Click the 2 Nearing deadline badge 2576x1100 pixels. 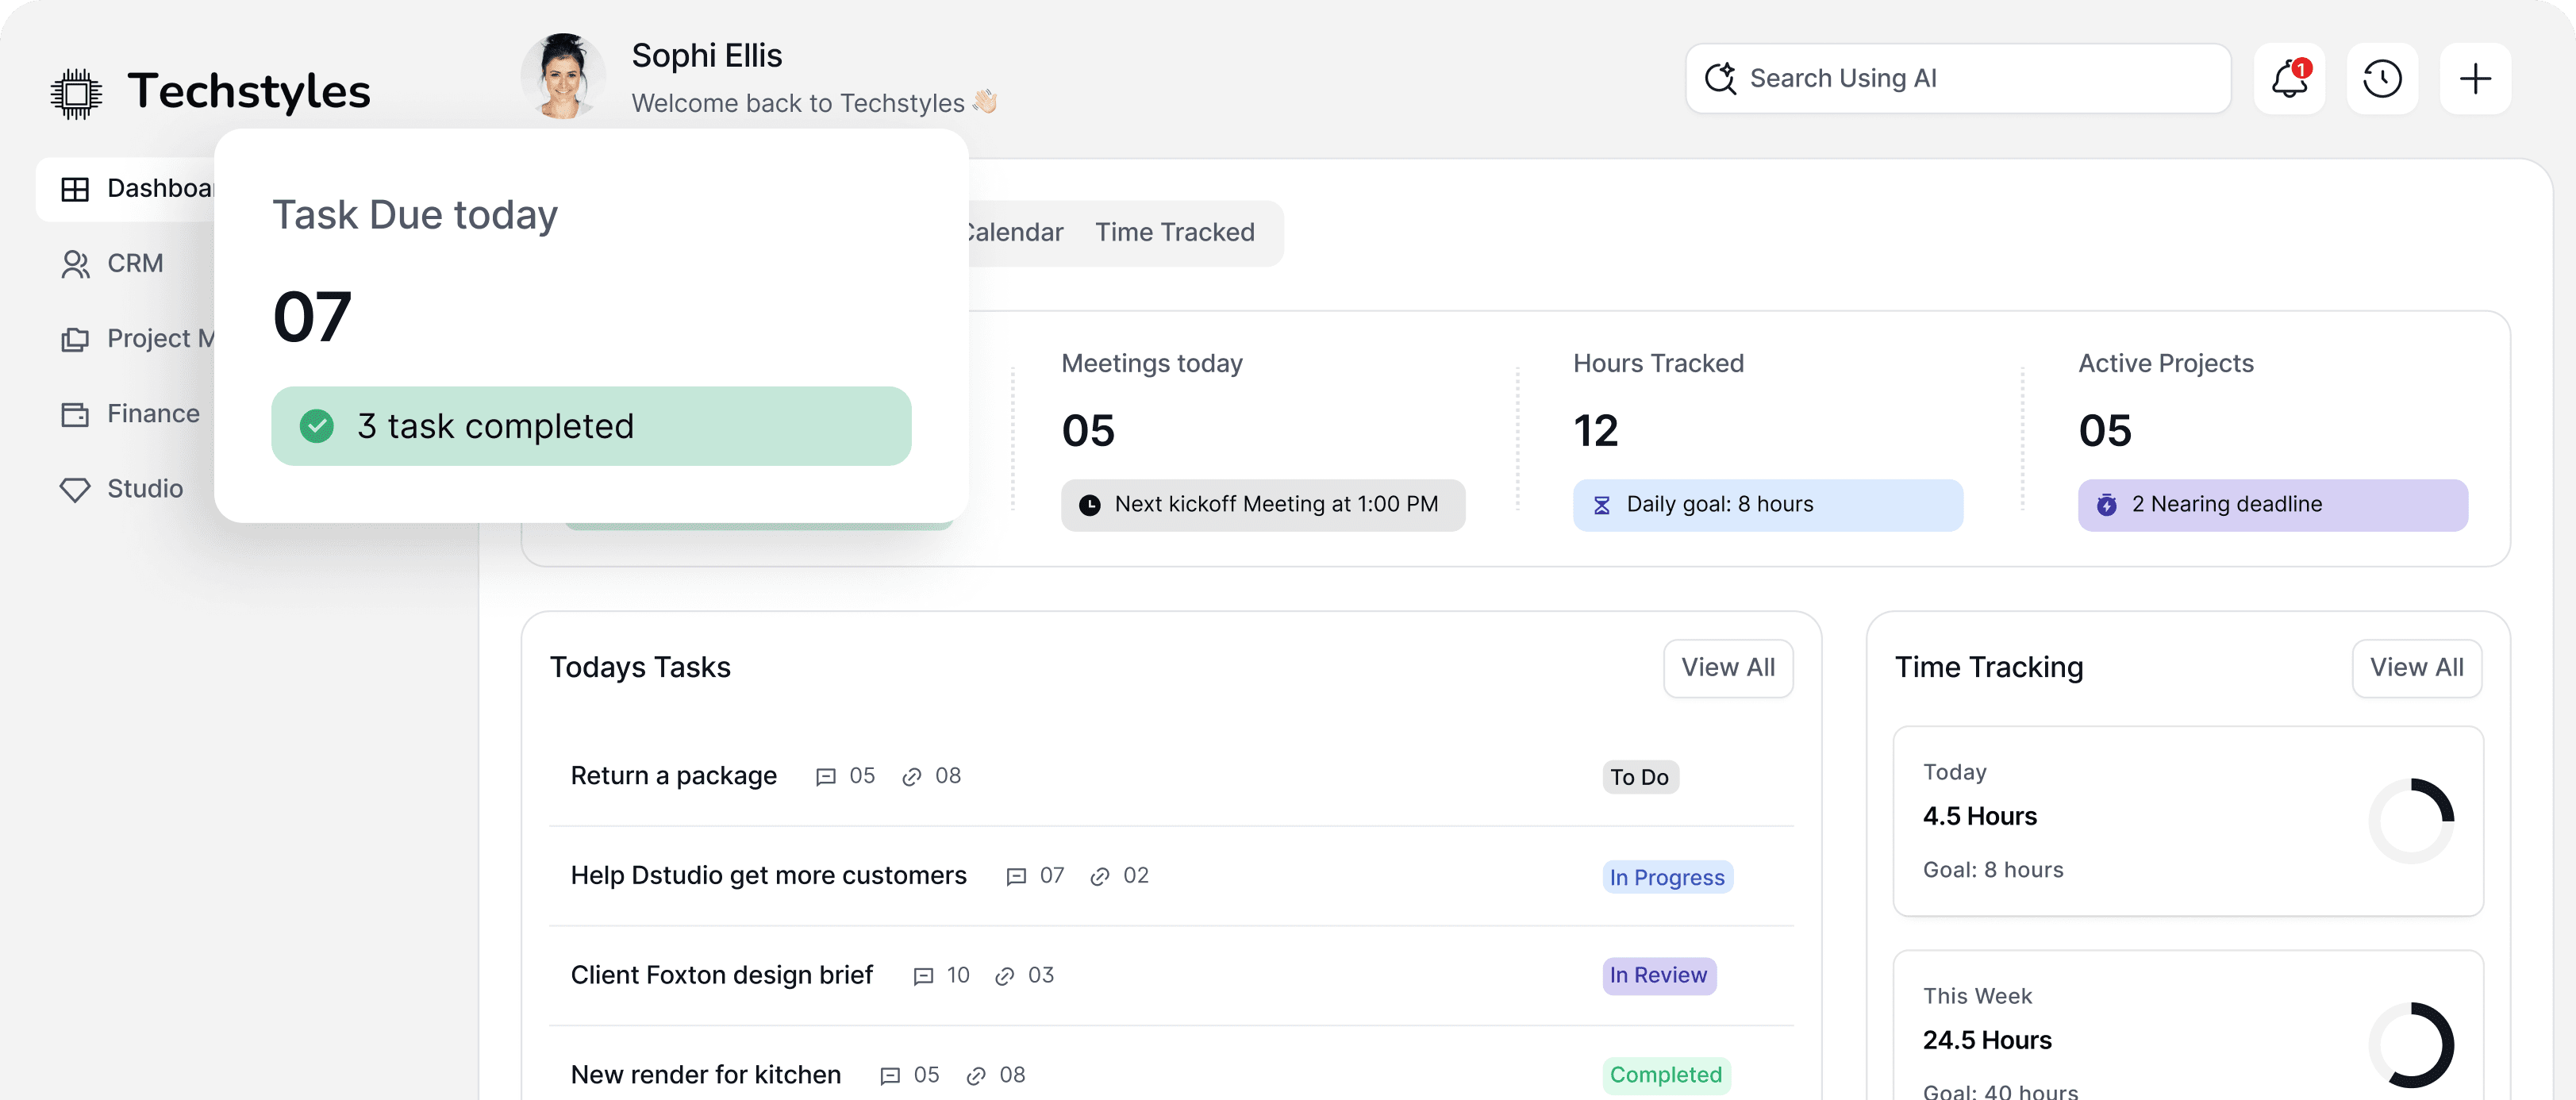[2272, 505]
